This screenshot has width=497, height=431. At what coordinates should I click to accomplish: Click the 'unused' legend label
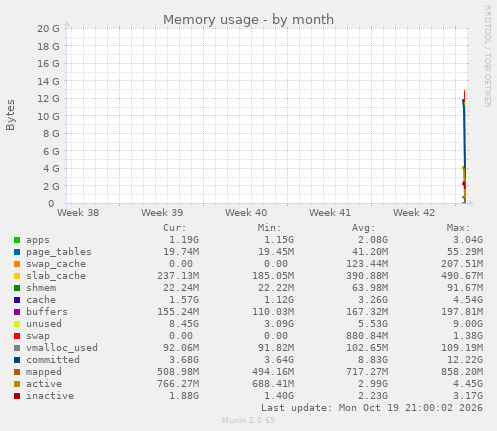pos(44,324)
